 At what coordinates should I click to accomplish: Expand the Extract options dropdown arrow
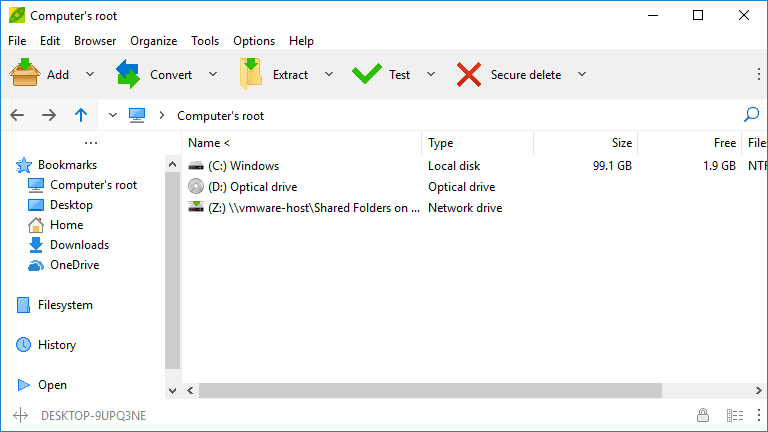point(329,74)
